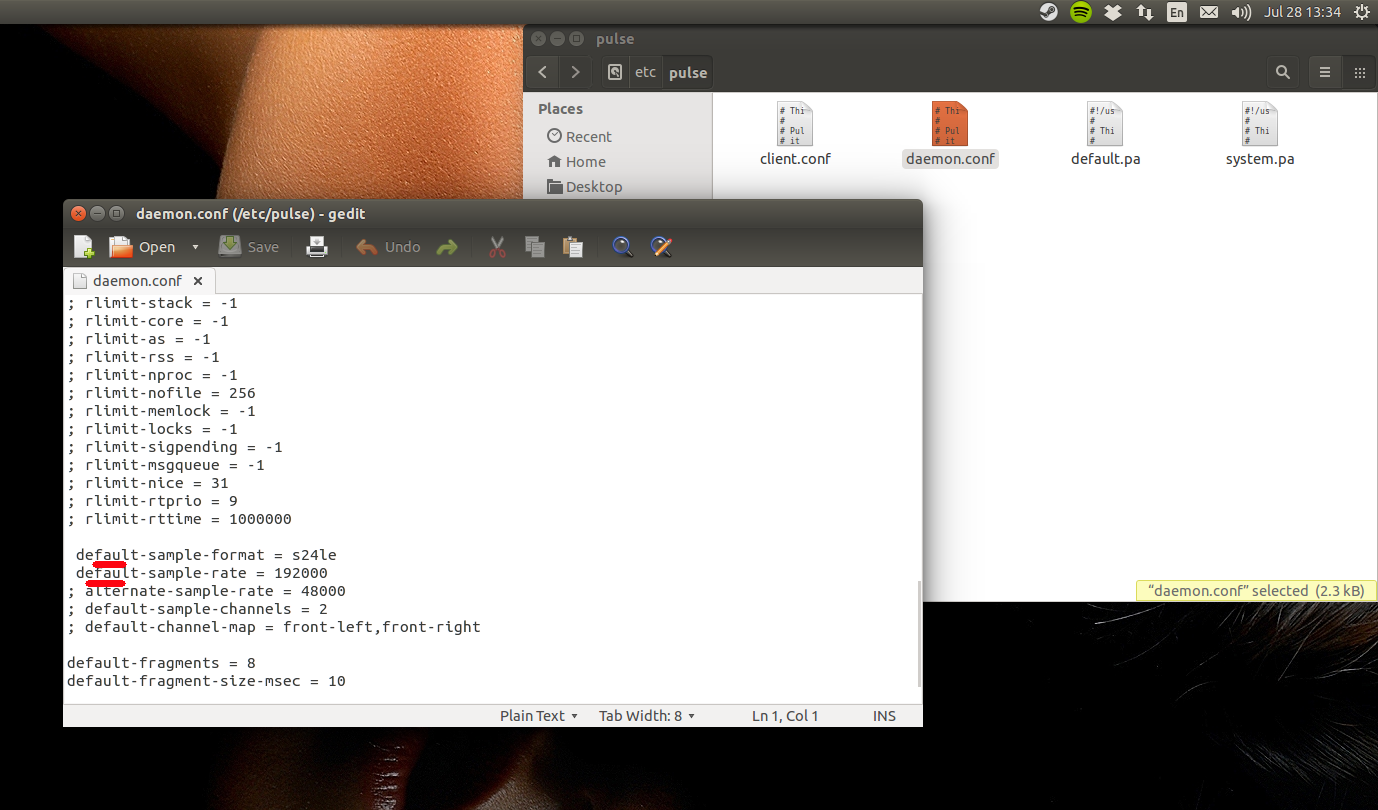
Task: Expand the recent files arrow beside Open
Action: (195, 247)
